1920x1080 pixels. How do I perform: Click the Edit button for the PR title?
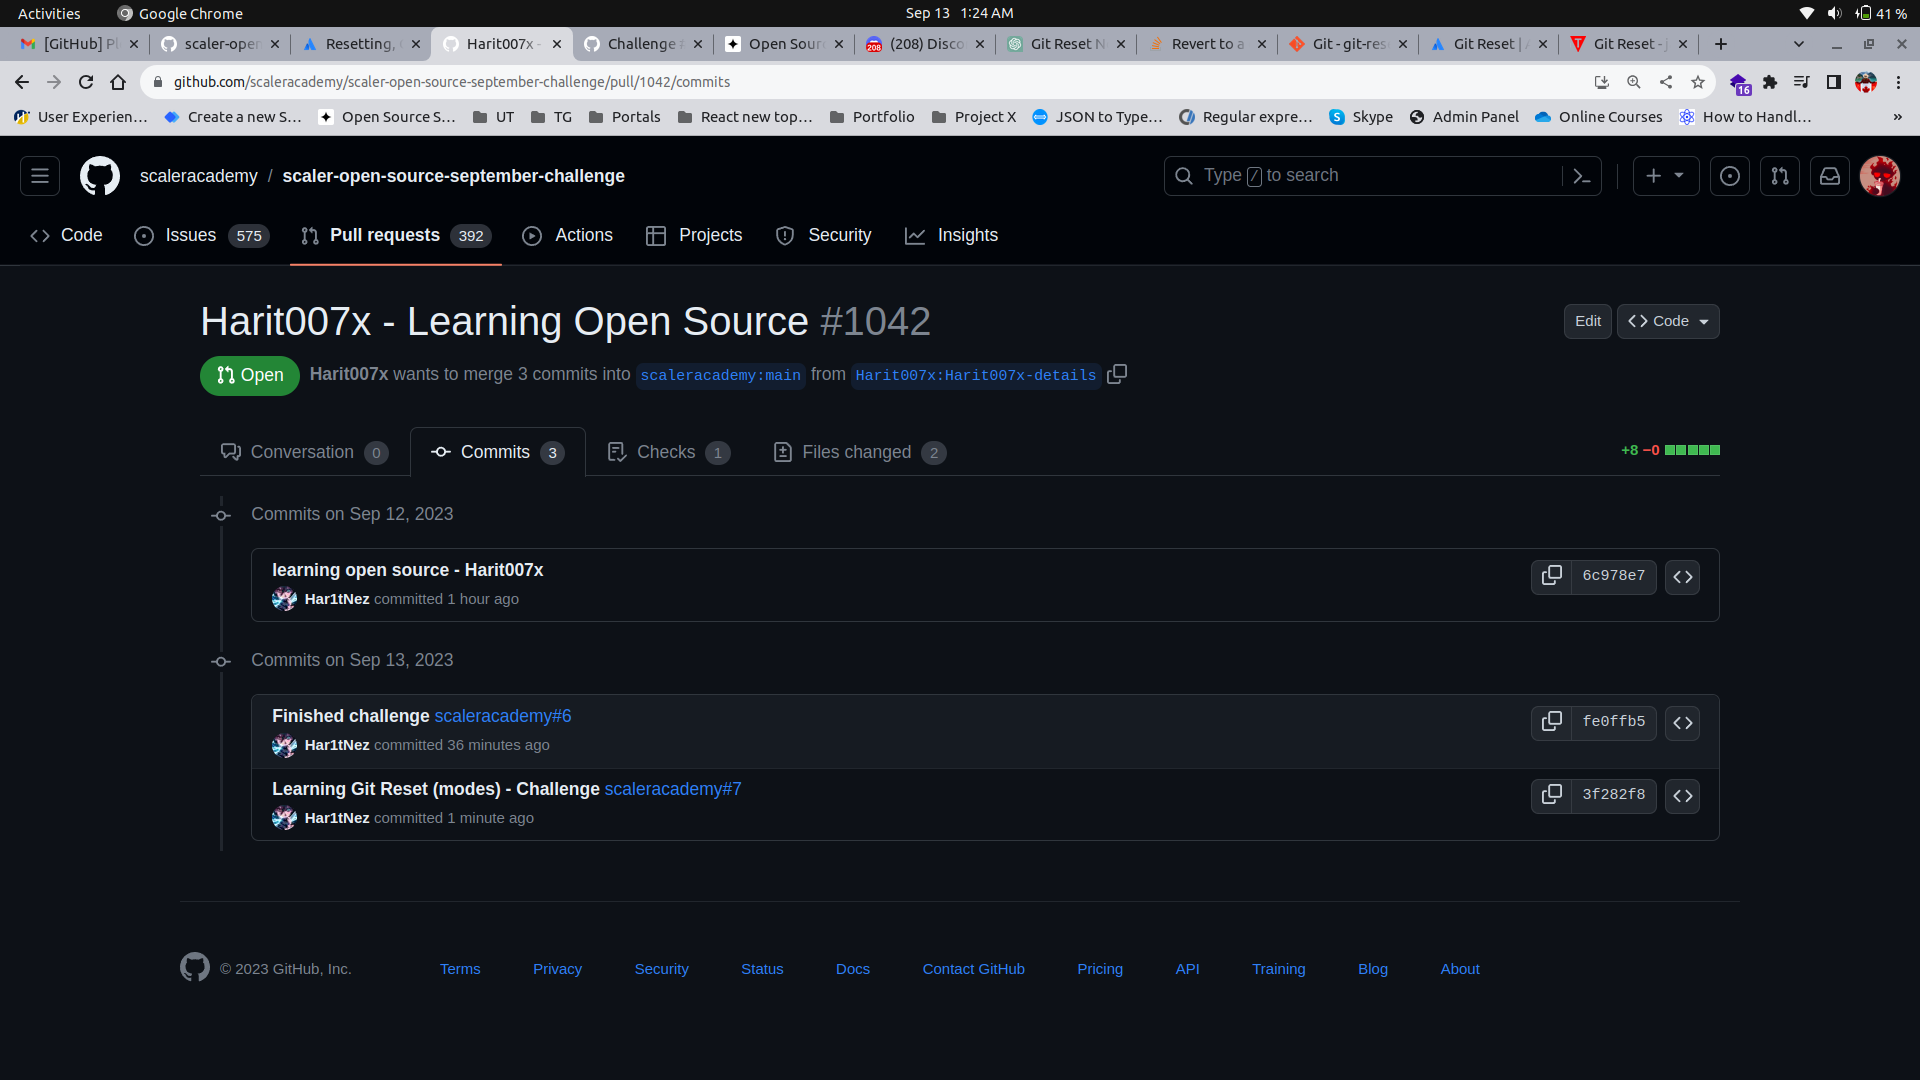(1587, 321)
